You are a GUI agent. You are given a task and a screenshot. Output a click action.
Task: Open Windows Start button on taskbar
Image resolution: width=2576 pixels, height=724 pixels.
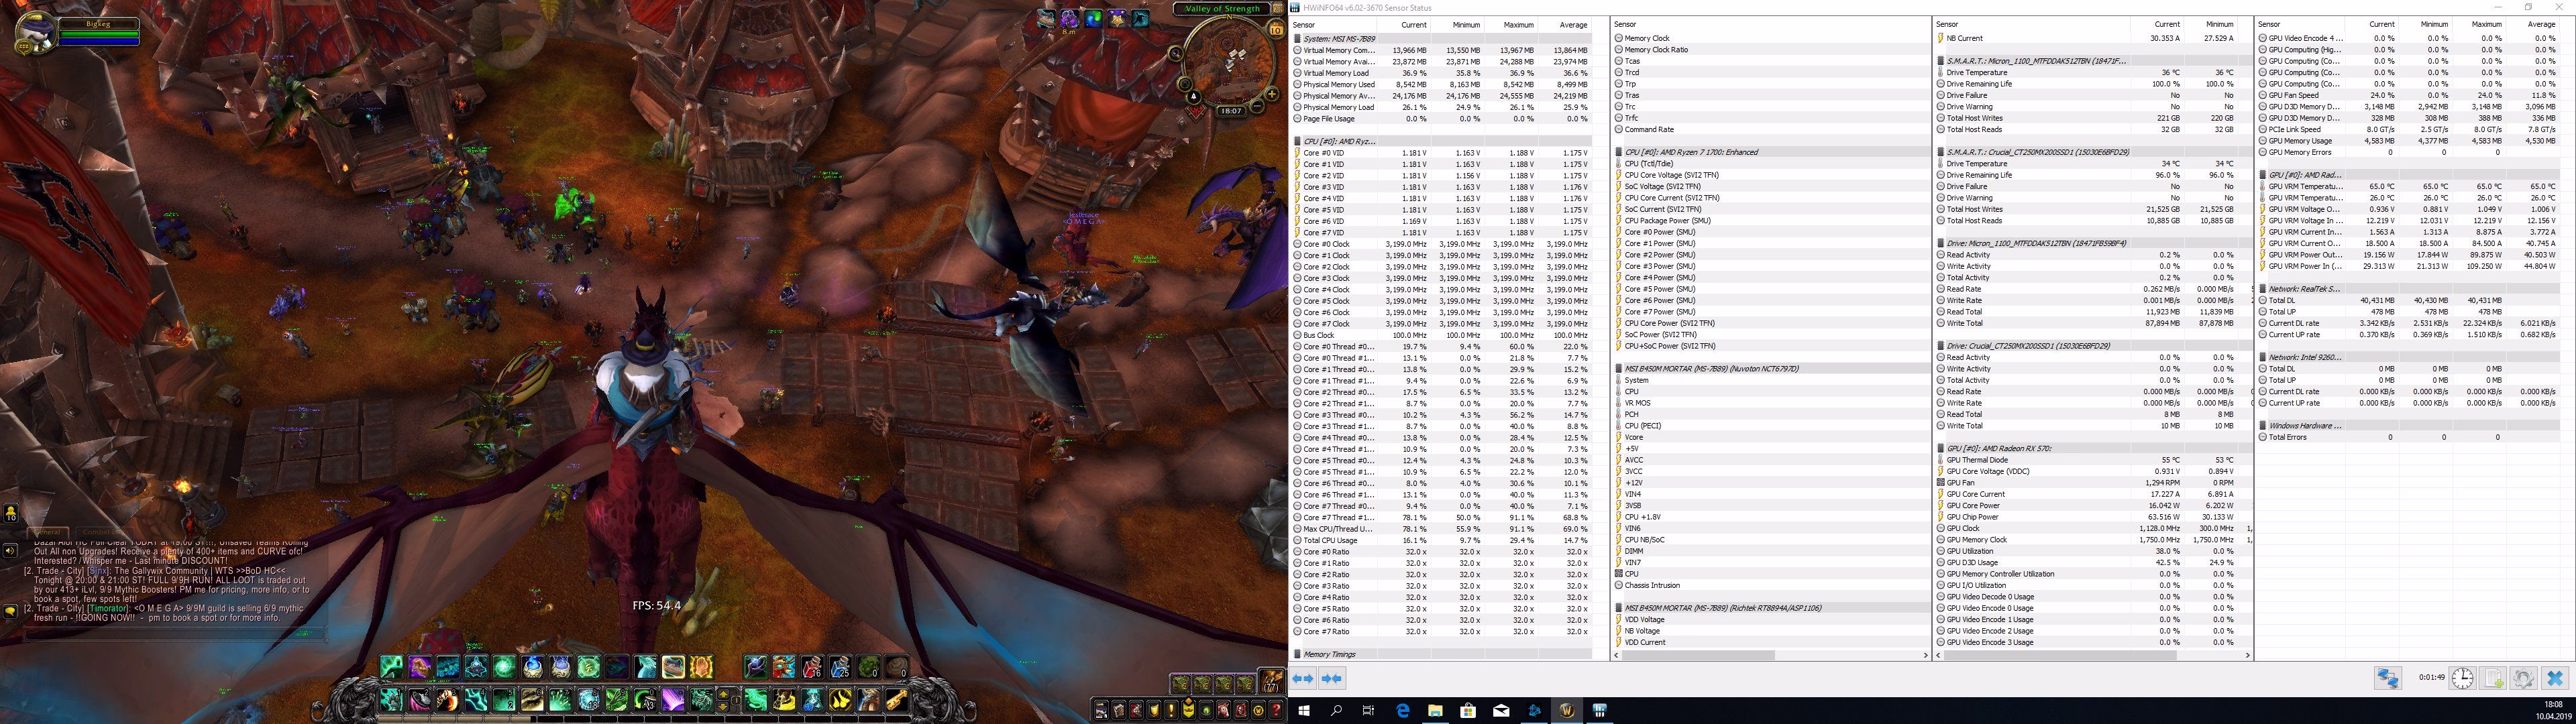pos(1304,710)
